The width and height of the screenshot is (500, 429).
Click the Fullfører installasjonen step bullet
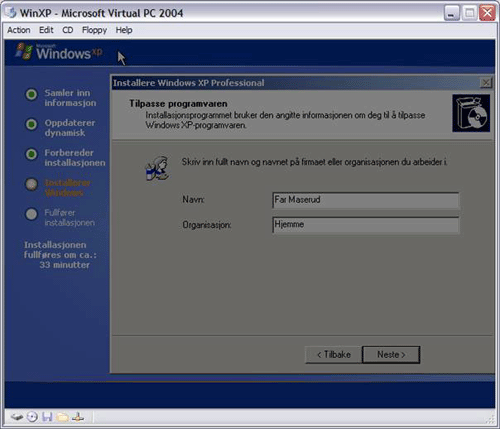click(31, 214)
